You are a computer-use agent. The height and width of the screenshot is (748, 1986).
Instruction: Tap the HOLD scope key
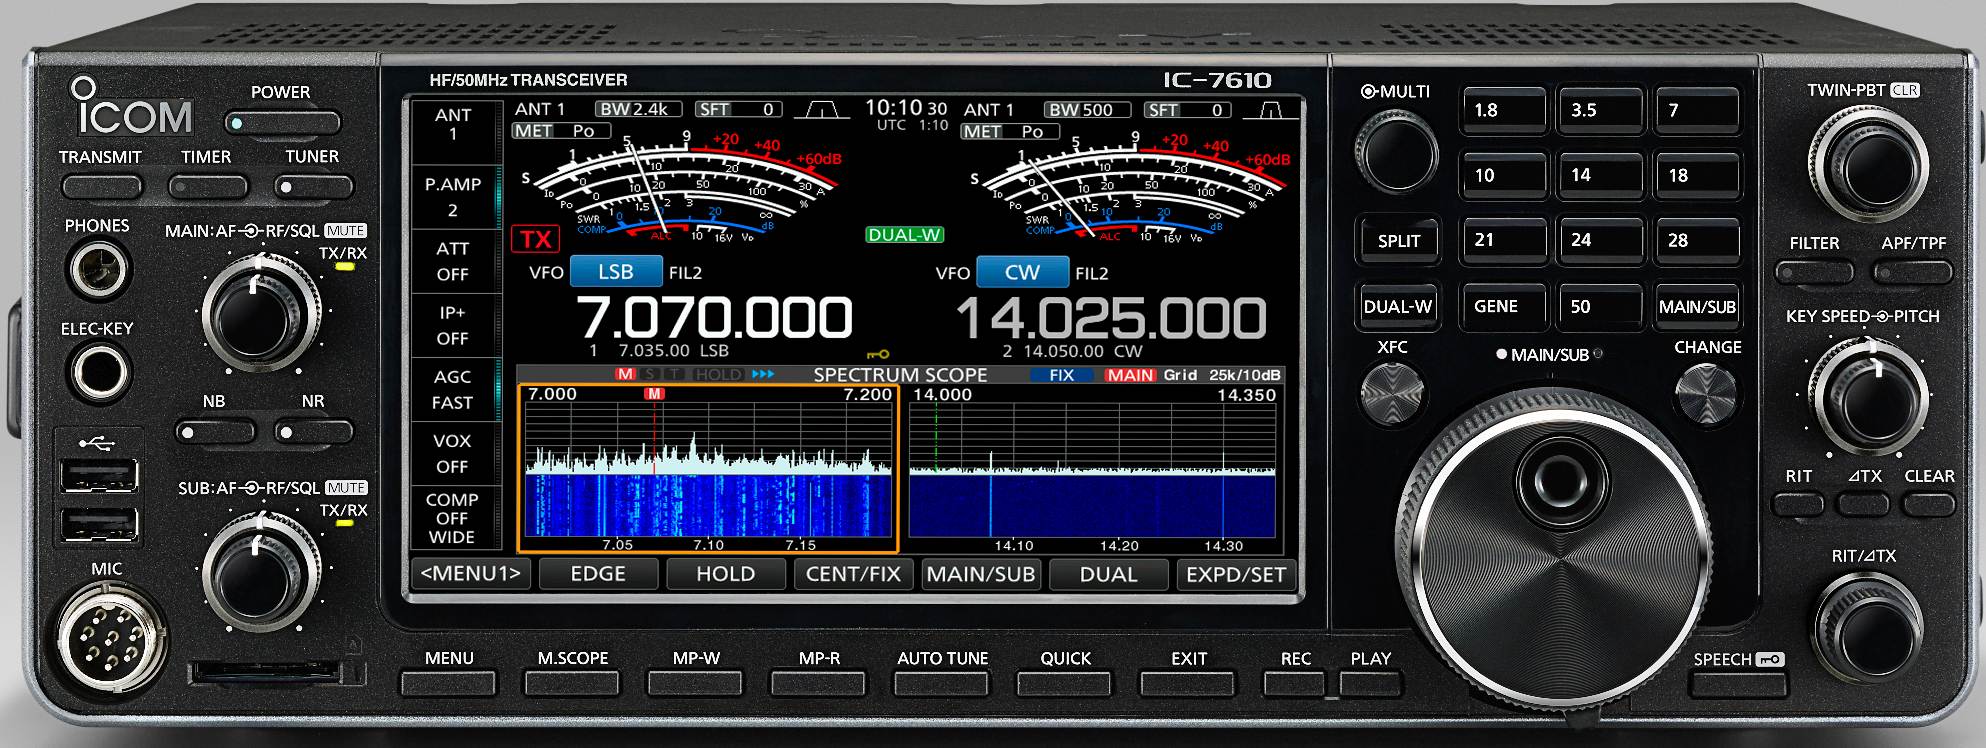coord(726,574)
